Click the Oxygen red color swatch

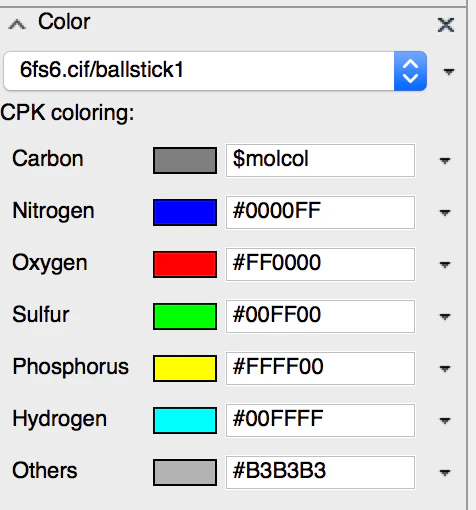[185, 264]
